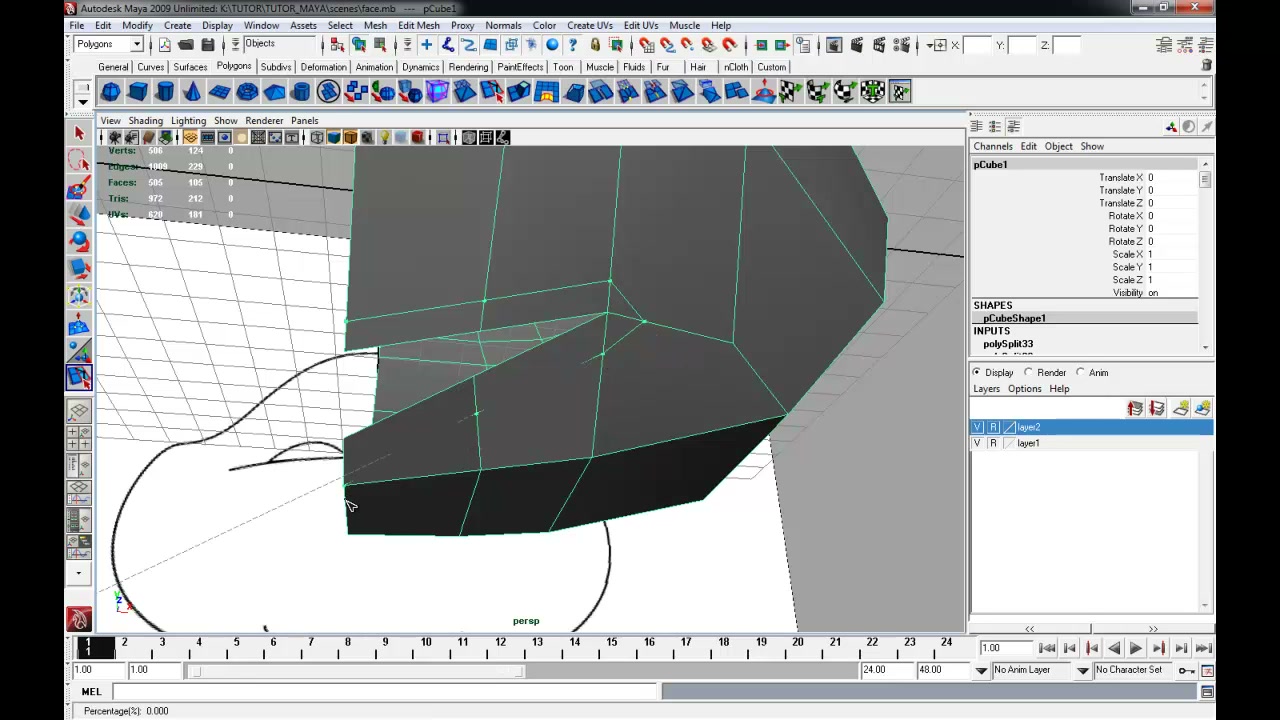
Task: Select the Render radio button
Action: (x=1028, y=372)
